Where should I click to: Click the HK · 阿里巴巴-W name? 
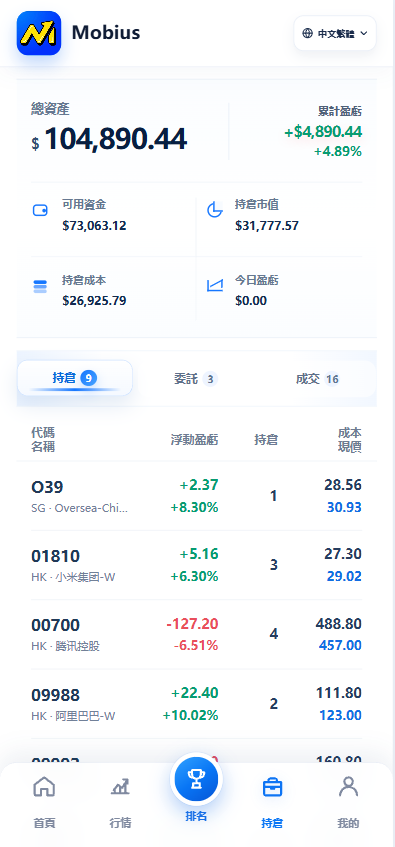coord(73,716)
